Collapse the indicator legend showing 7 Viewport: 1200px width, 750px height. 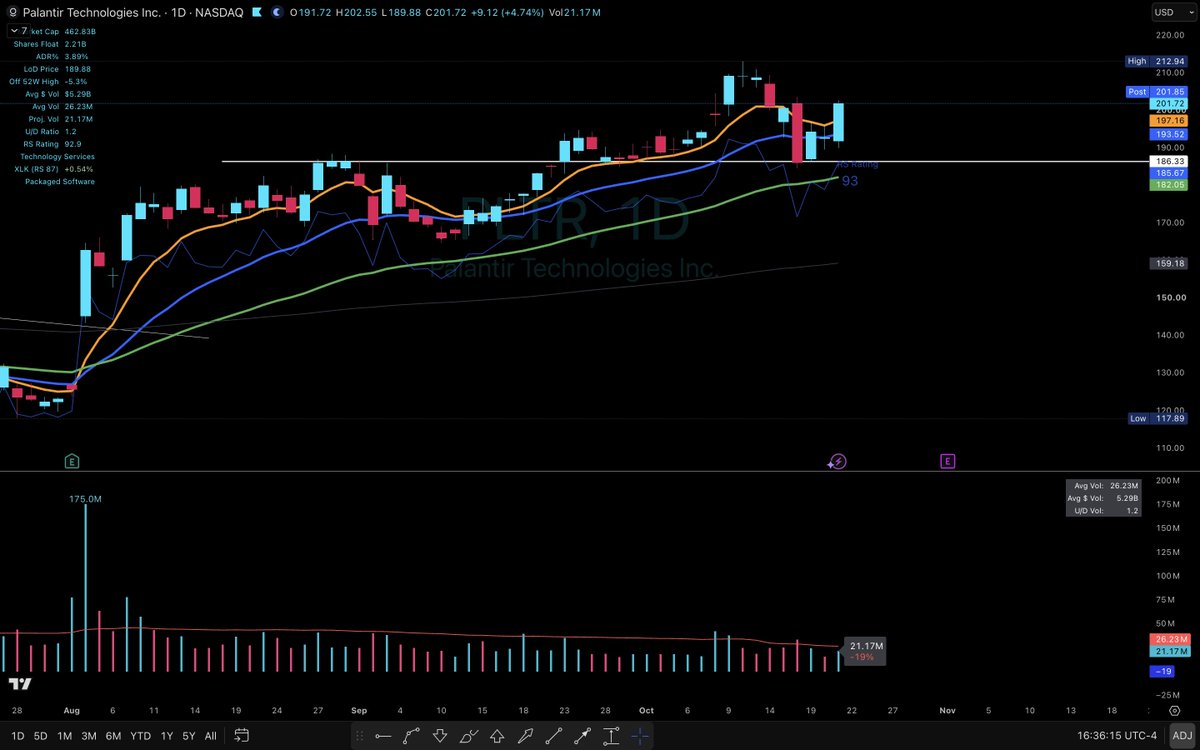[x=18, y=32]
